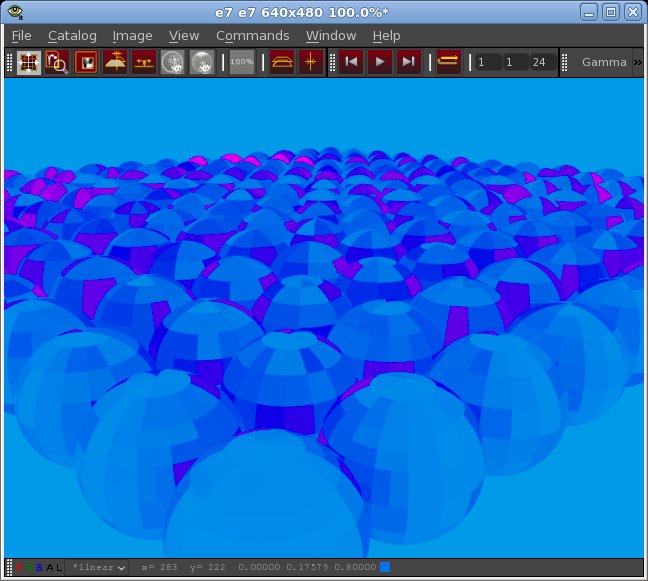648x581 pixels.
Task: Click the second frame field showing 1
Action: [516, 62]
